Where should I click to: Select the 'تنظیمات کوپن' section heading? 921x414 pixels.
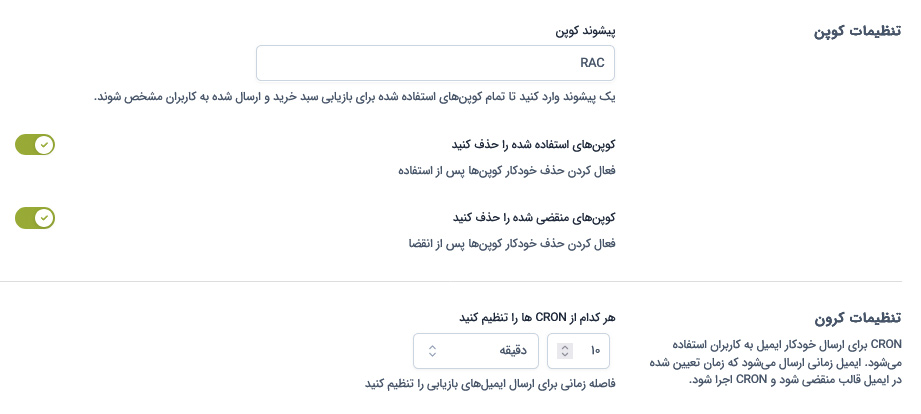857,31
